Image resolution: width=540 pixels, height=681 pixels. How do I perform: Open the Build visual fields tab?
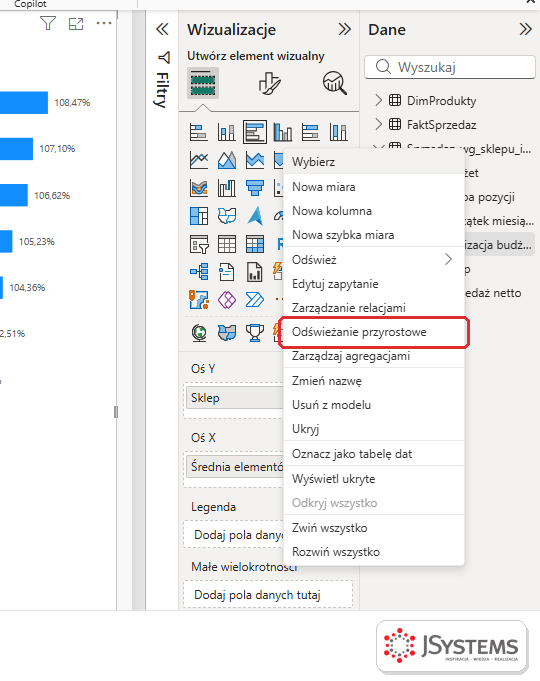click(x=203, y=83)
